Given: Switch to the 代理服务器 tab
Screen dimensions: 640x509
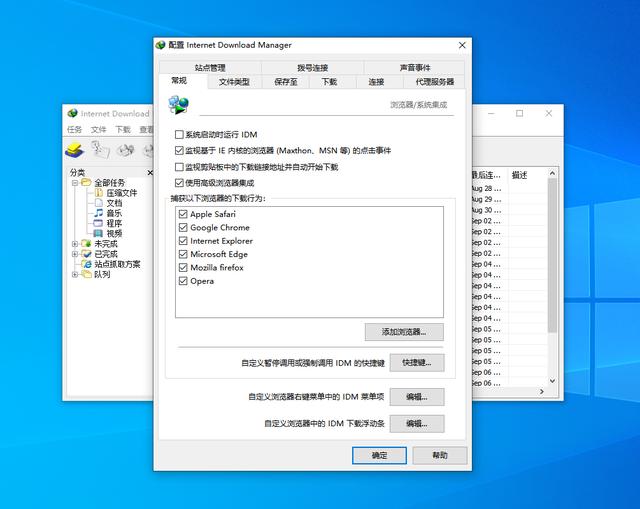Looking at the screenshot, I should click(x=435, y=82).
